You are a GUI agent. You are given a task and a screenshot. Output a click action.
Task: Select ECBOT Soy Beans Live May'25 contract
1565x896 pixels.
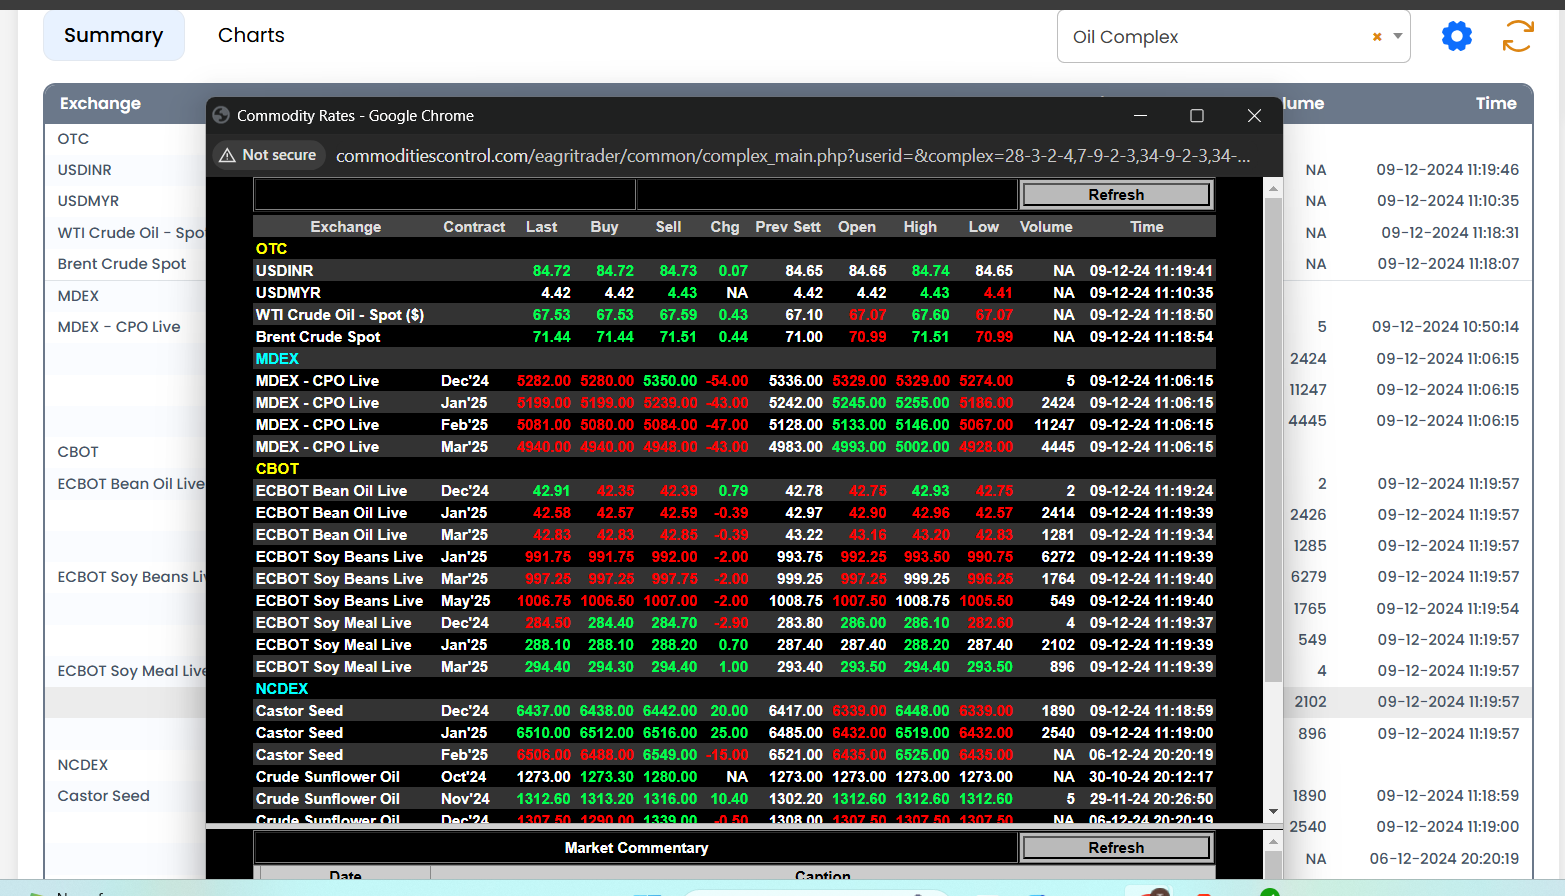[x=734, y=601]
